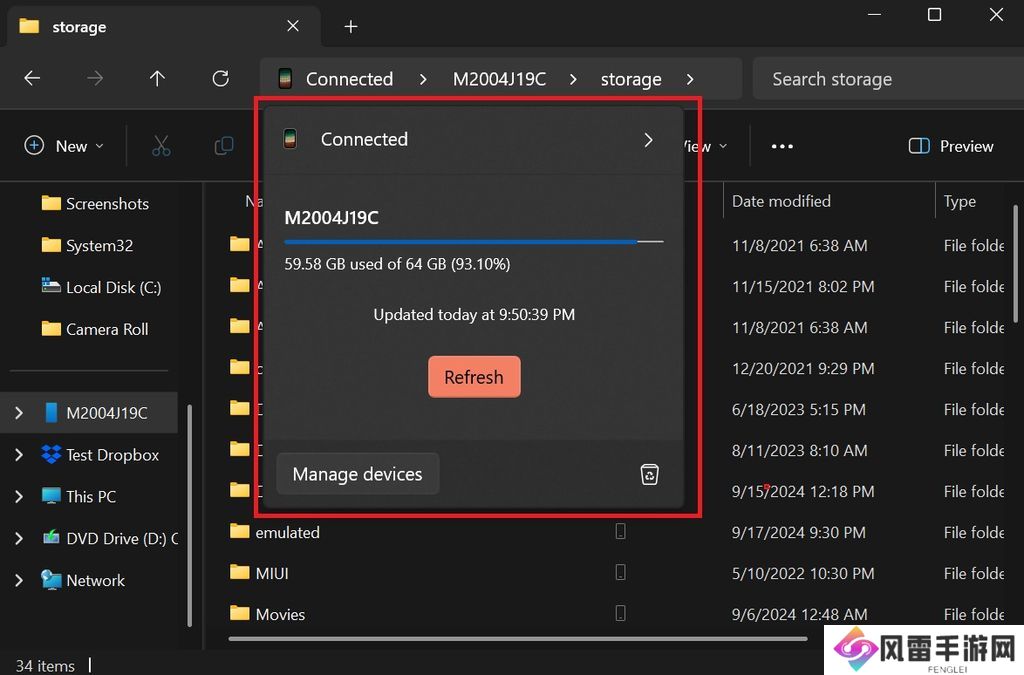Click the Up directory arrow
The image size is (1024, 675).
[157, 79]
